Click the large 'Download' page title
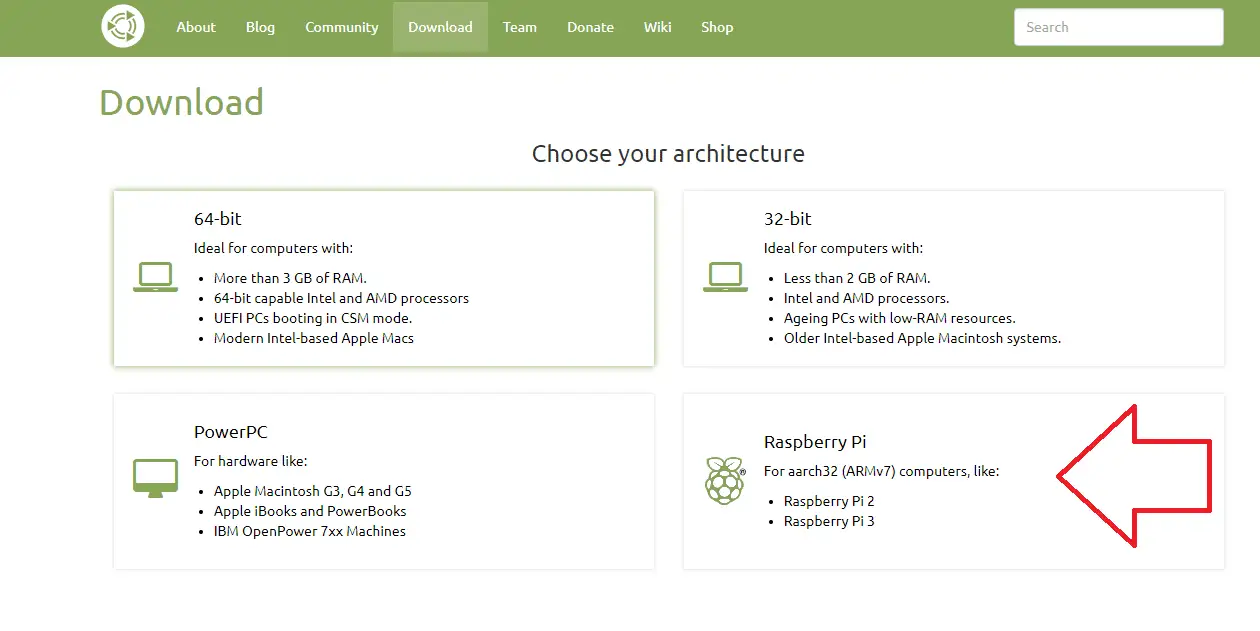The height and width of the screenshot is (631, 1260). point(182,102)
